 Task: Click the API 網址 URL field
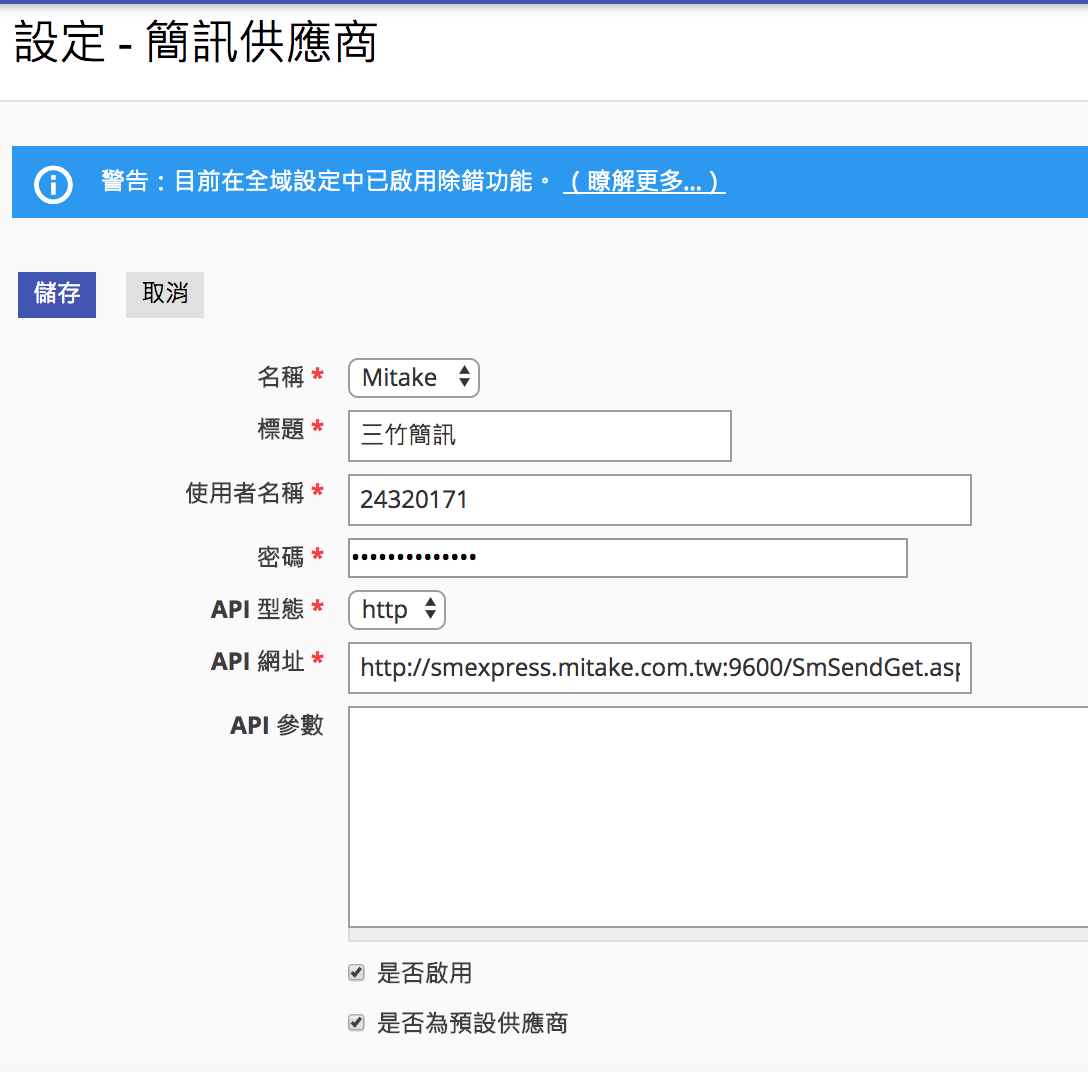[659, 668]
